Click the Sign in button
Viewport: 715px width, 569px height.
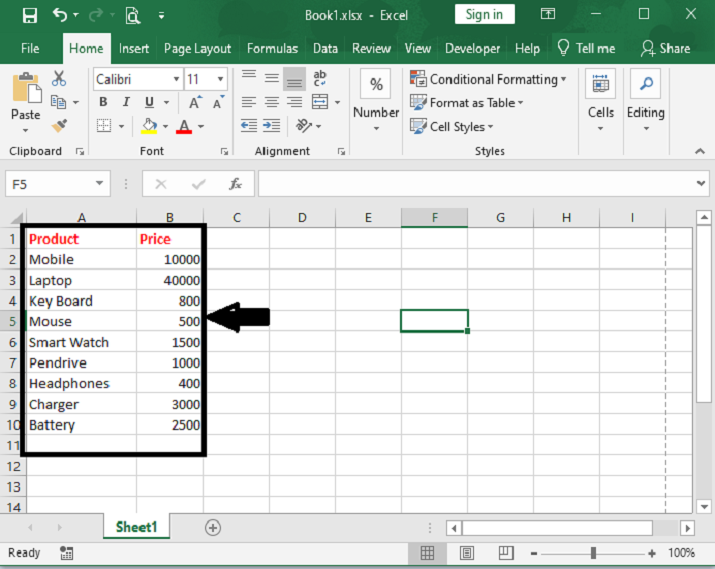484,15
